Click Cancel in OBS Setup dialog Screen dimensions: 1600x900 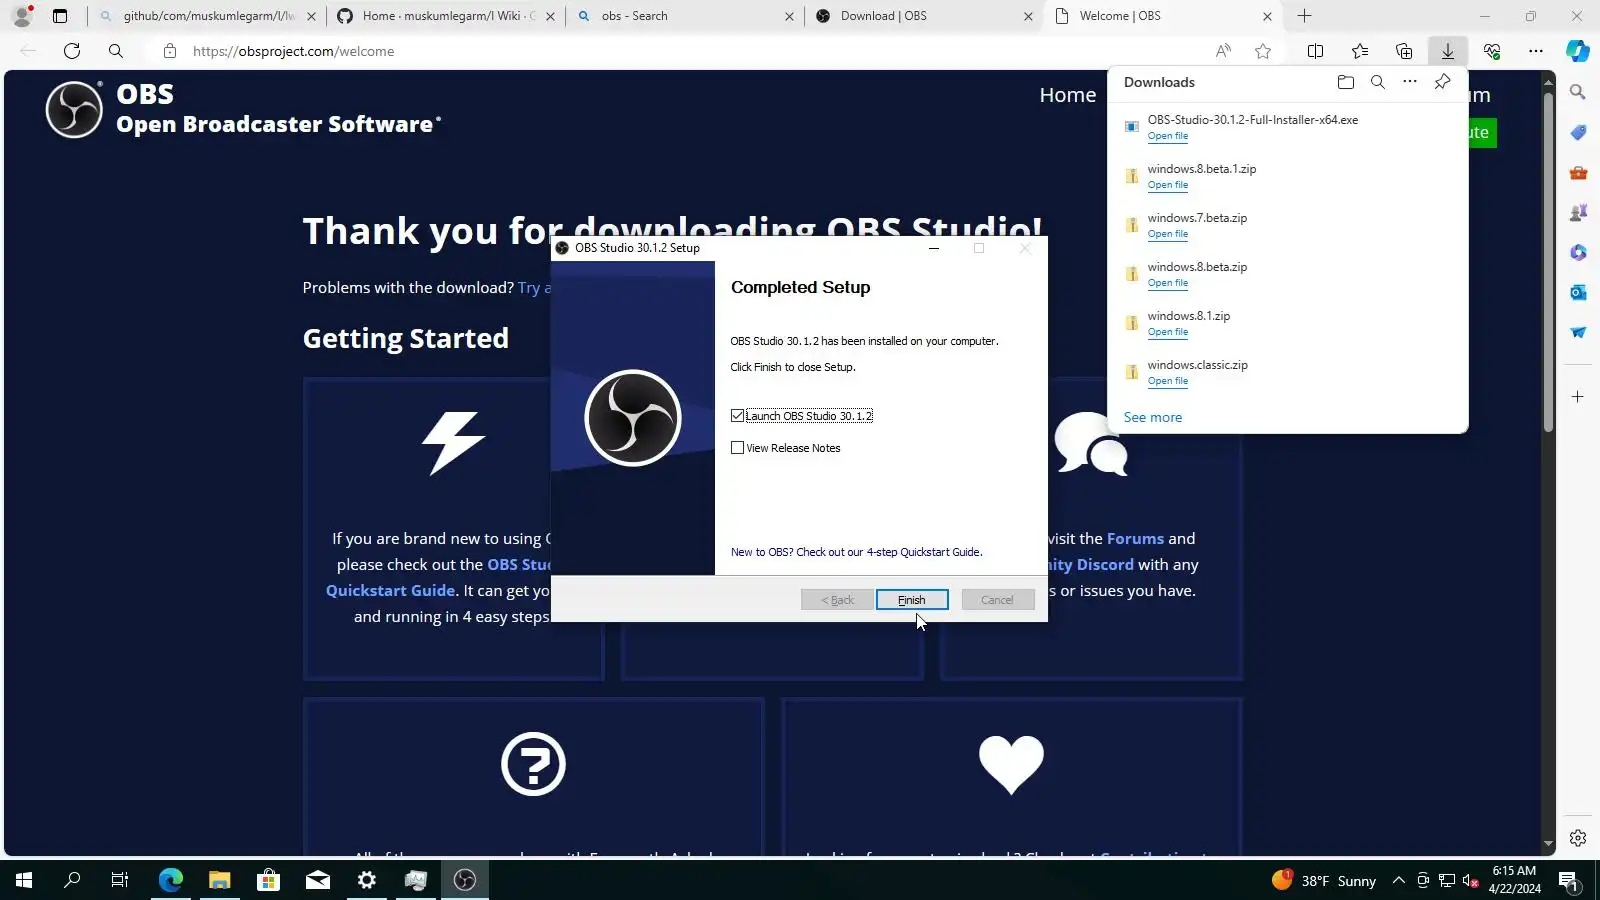click(x=997, y=600)
